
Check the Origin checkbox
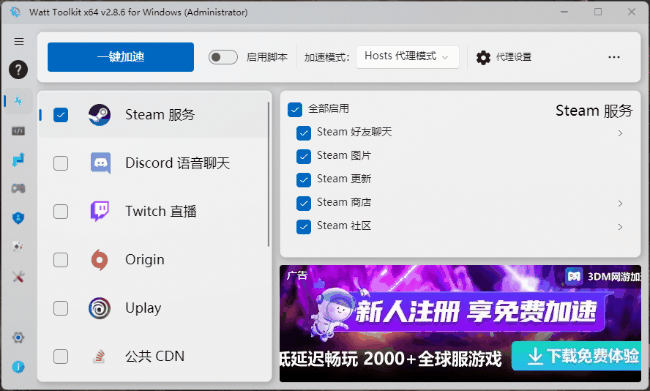pos(61,260)
